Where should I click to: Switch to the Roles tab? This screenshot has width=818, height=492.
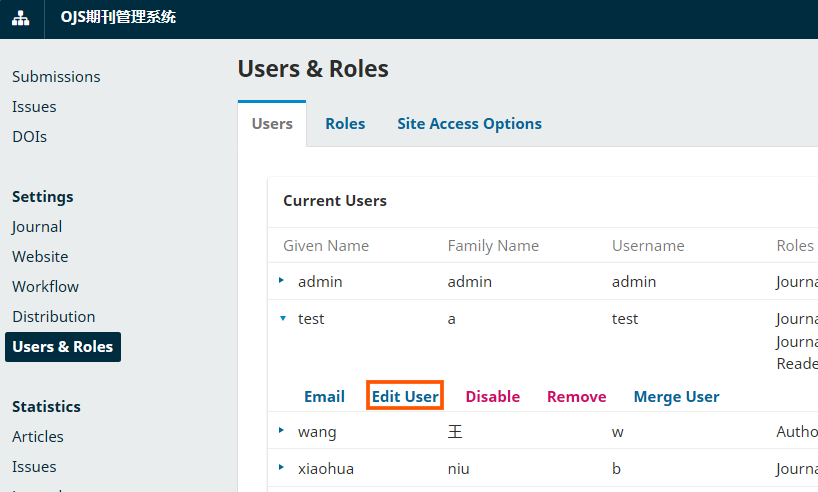click(x=345, y=124)
